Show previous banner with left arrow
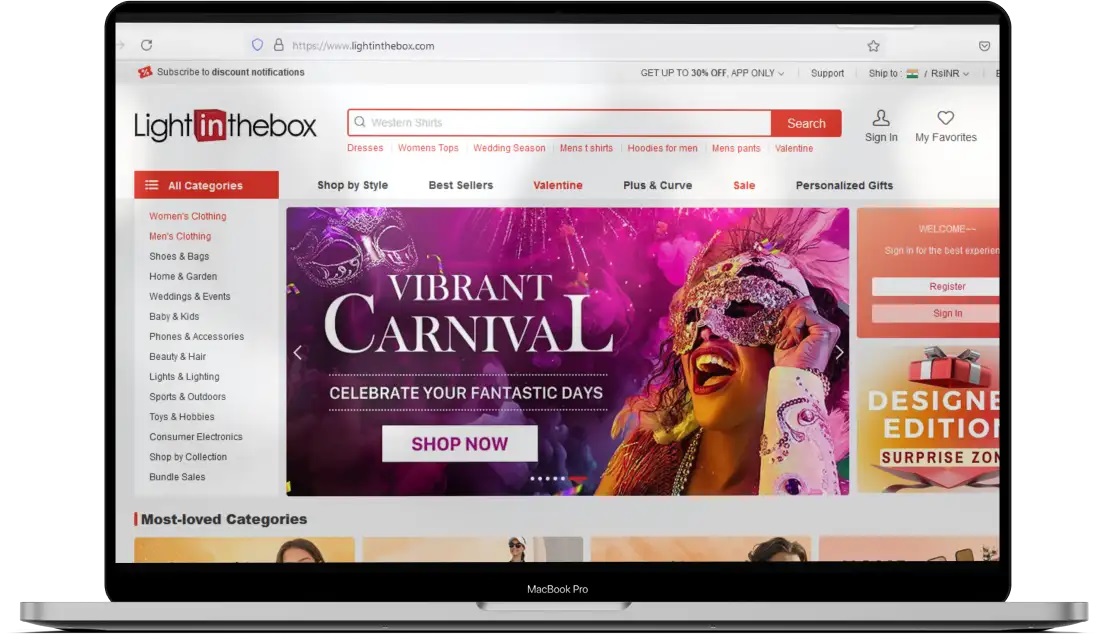This screenshot has width=1099, height=642. click(297, 352)
